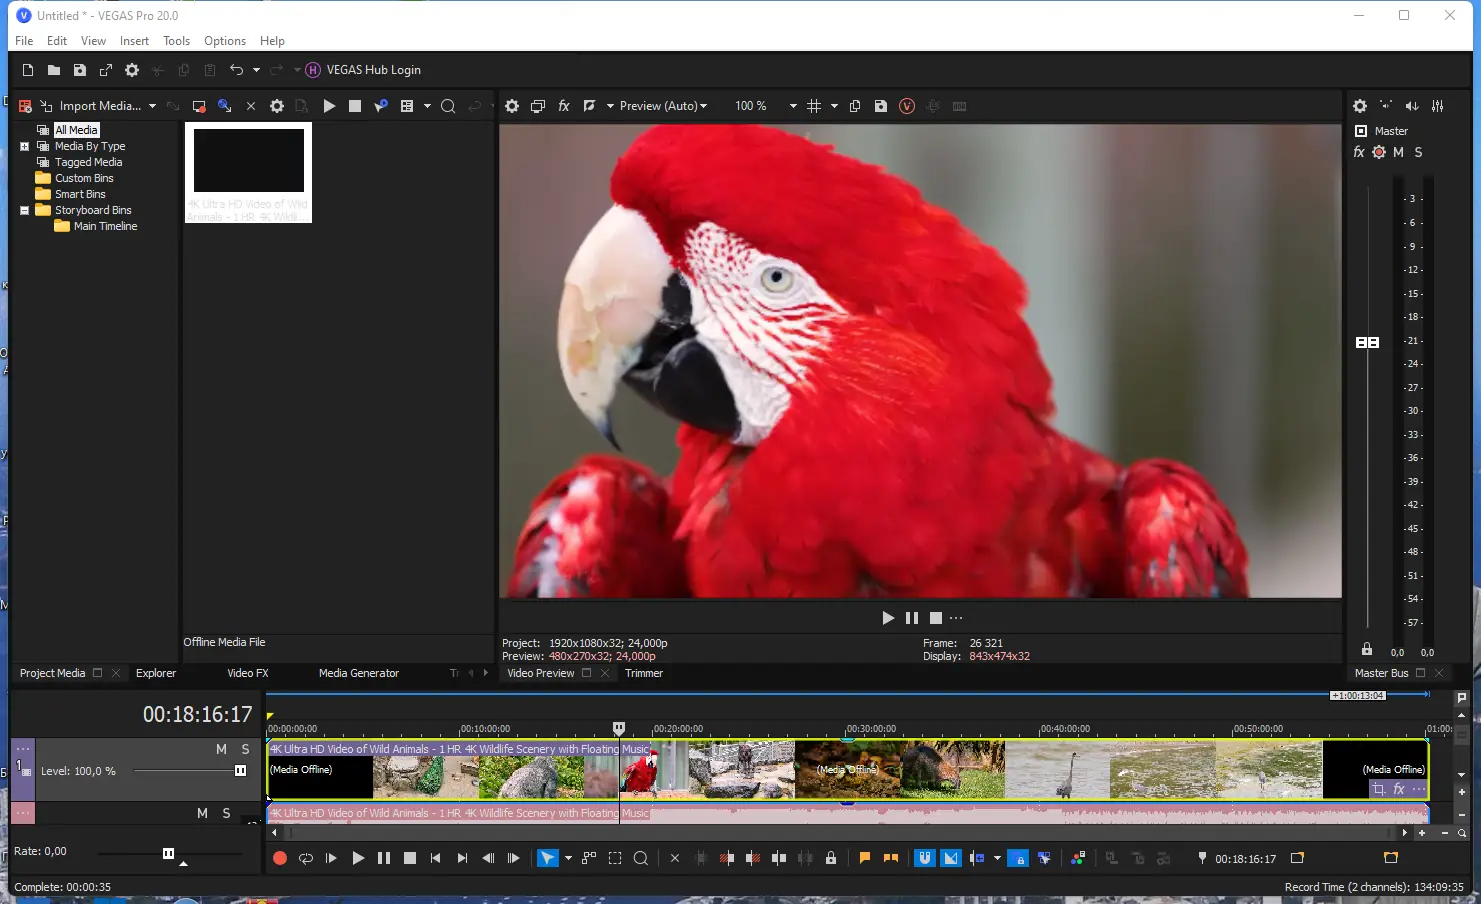Save snapshot of the preview frame
The image size is (1481, 904).
pyautogui.click(x=881, y=106)
